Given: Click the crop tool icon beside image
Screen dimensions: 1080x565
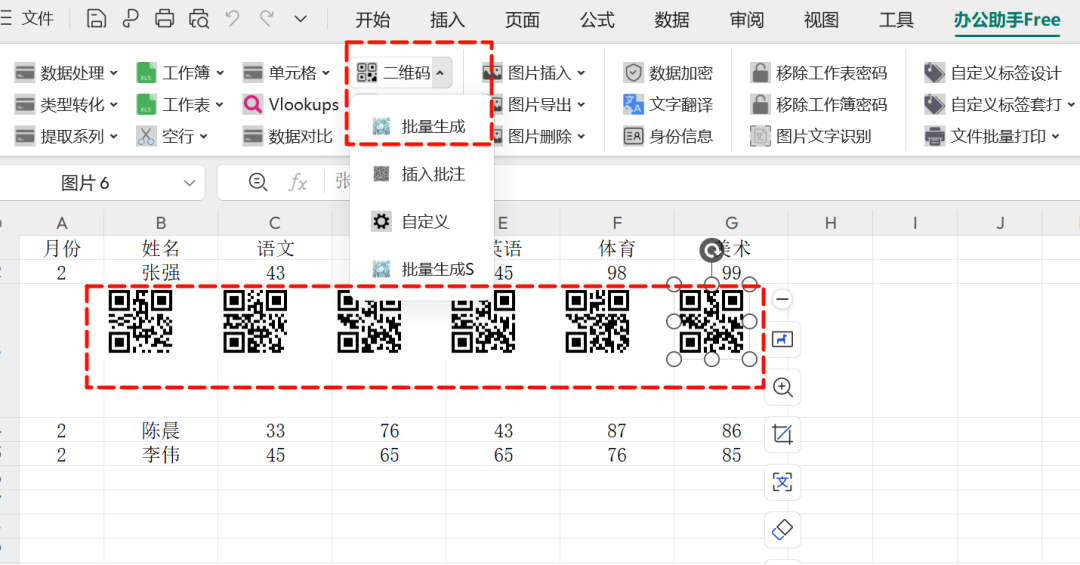Looking at the screenshot, I should (x=782, y=434).
